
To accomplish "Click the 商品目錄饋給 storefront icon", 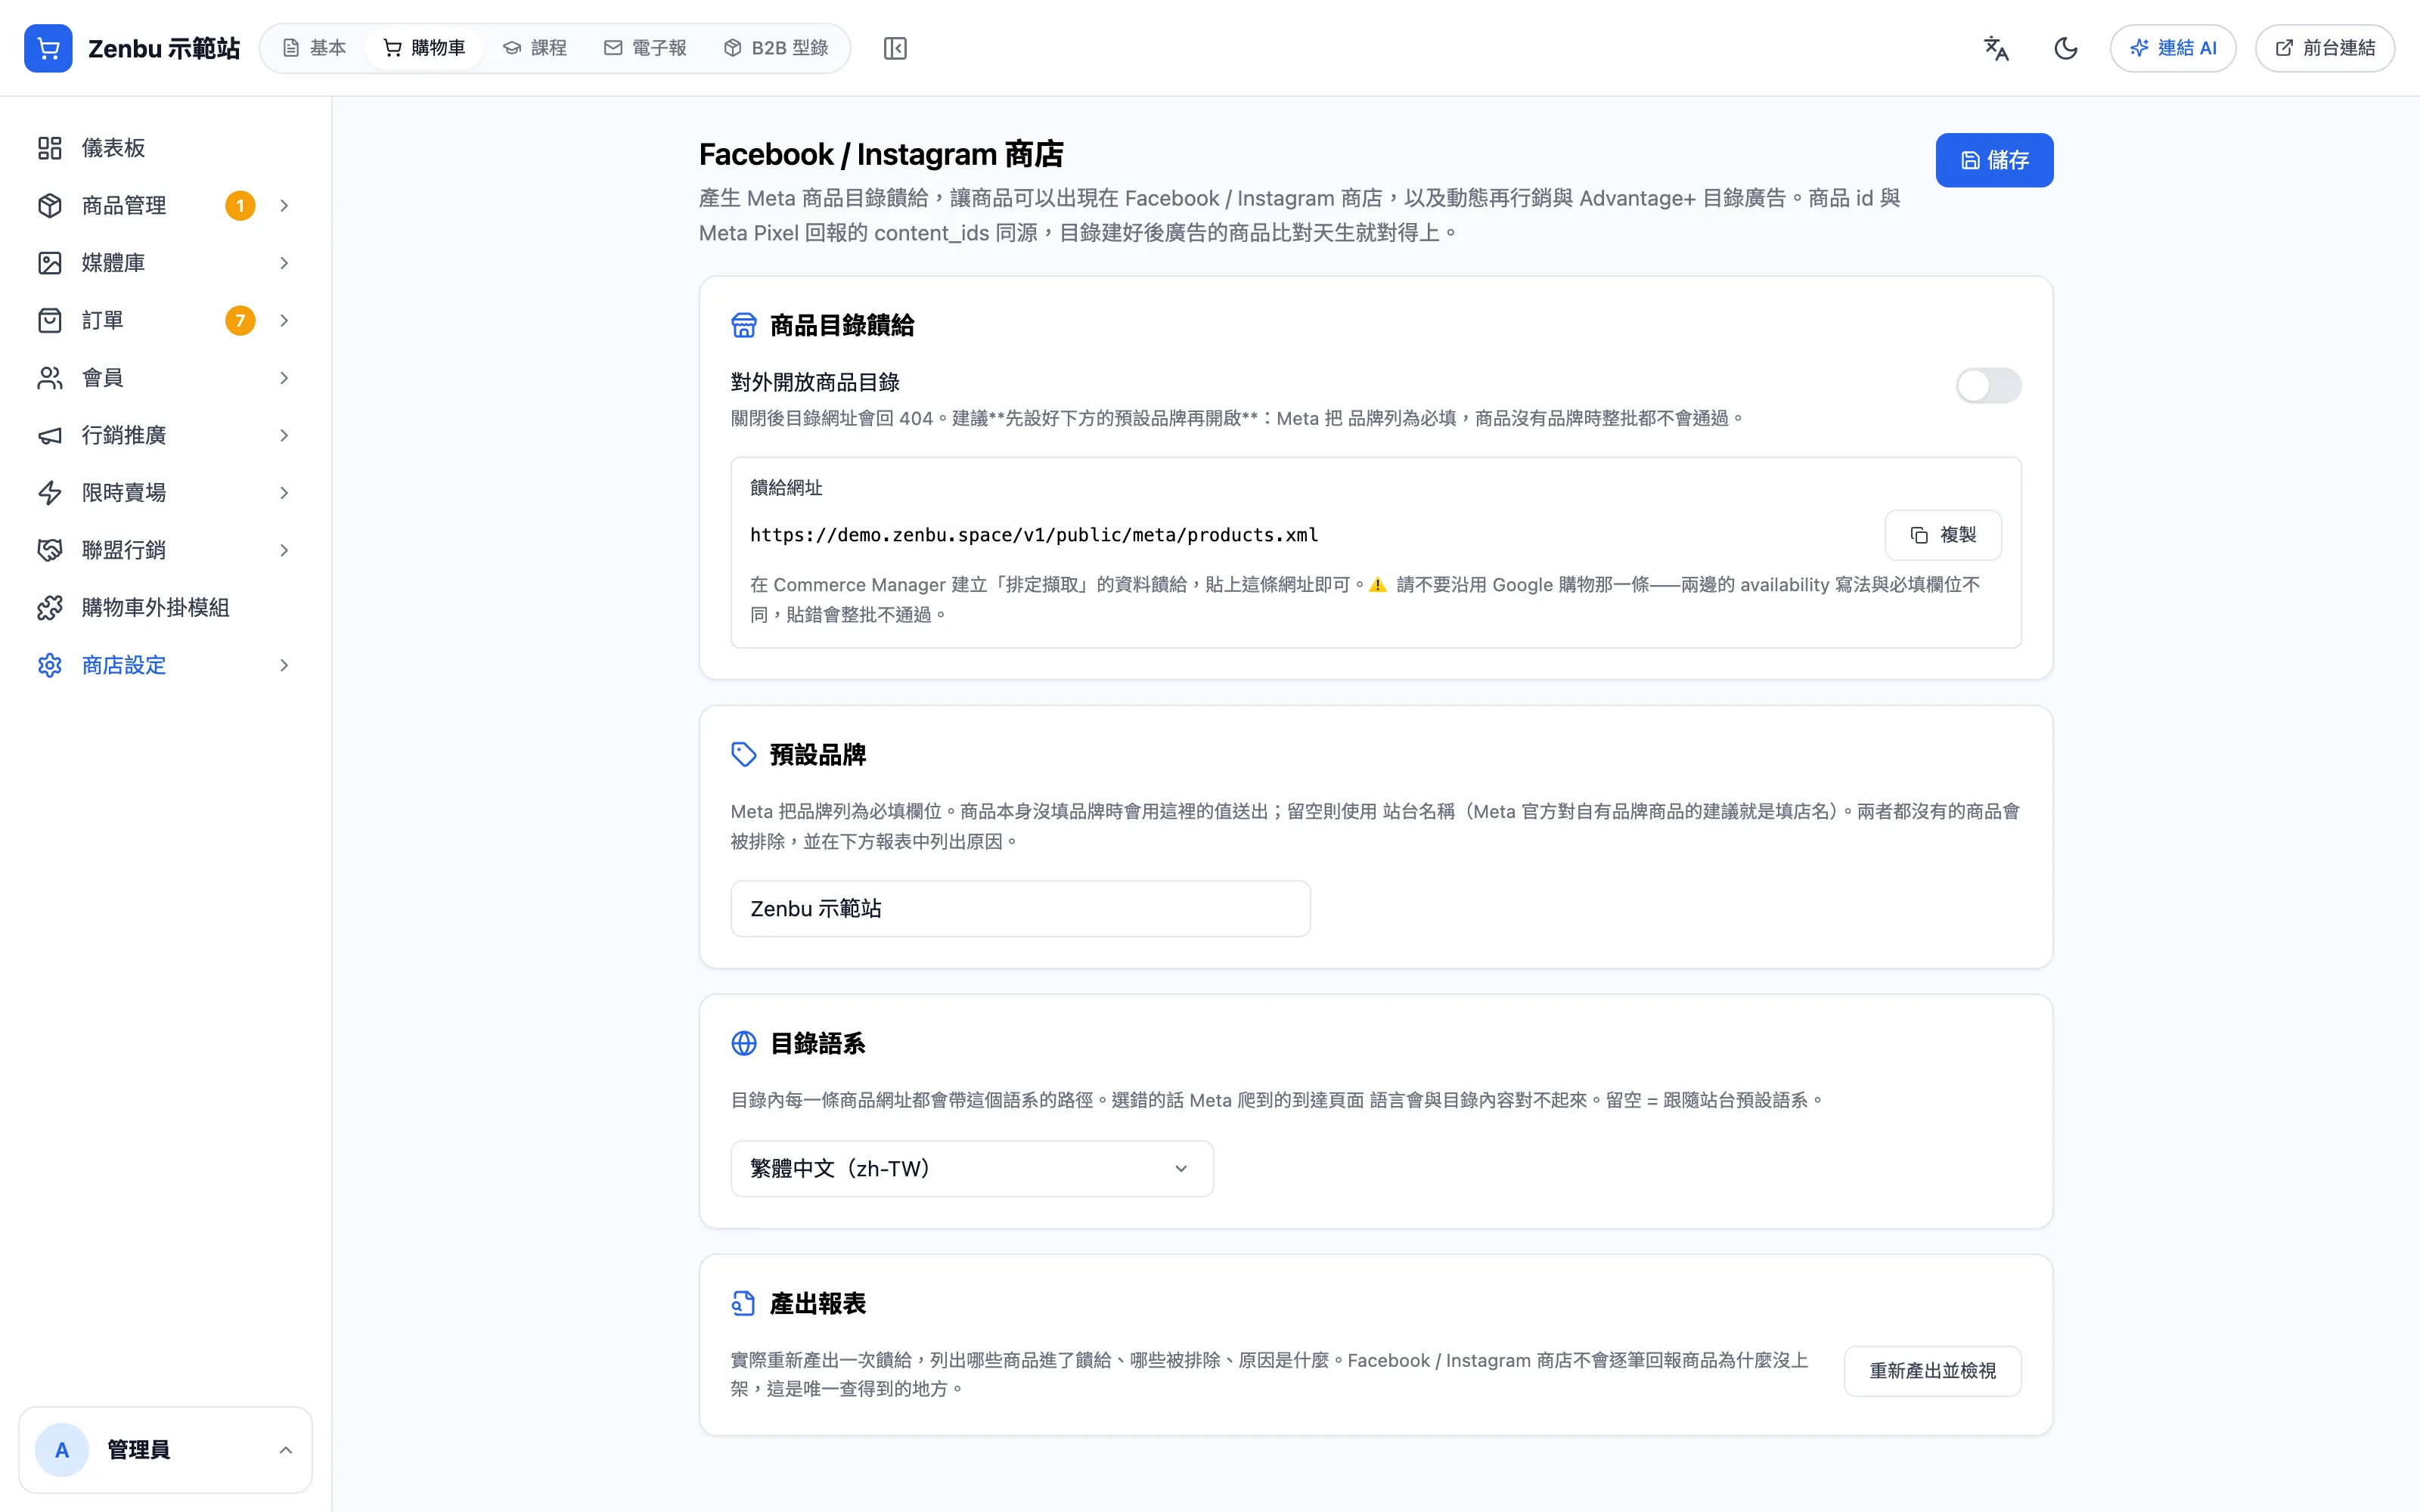I will click(744, 325).
